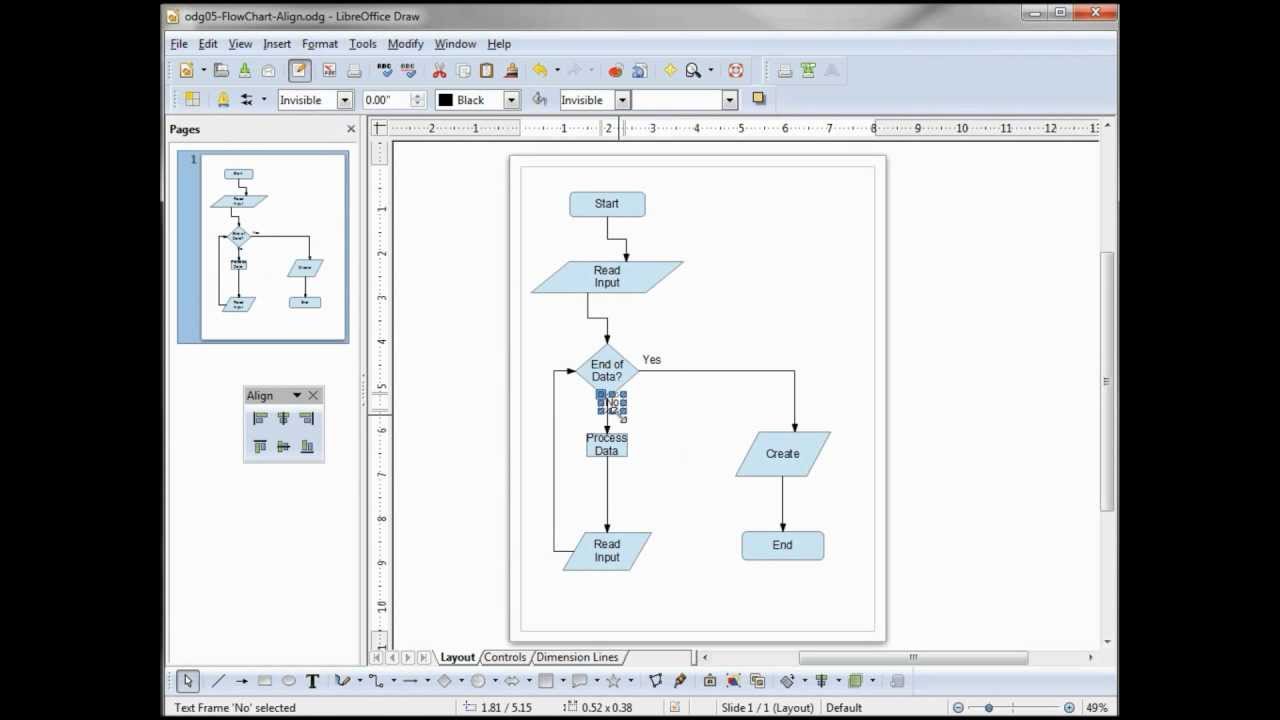The image size is (1280, 720).
Task: Click the Navigator star icon
Action: tap(670, 70)
